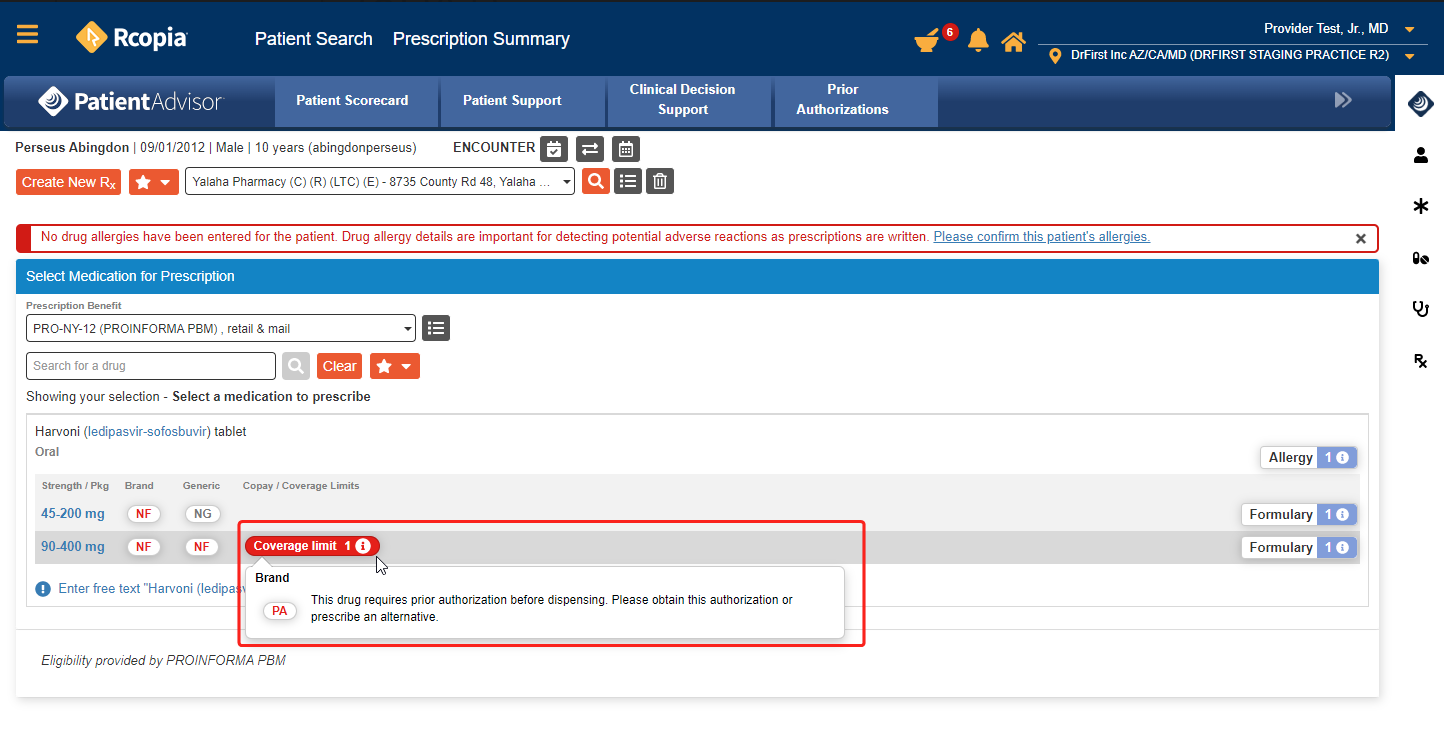Go to the home icon
1444x741 pixels.
coord(1013,41)
